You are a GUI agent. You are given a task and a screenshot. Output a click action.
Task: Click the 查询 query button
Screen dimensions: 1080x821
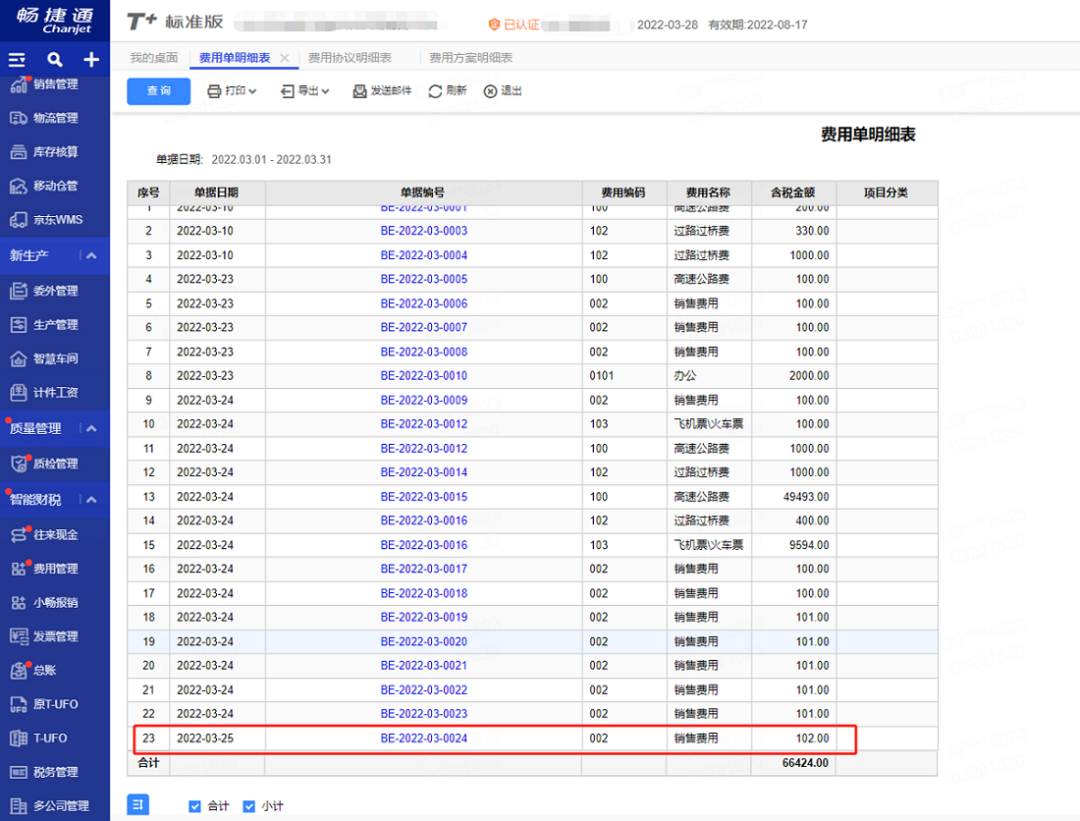coord(158,91)
